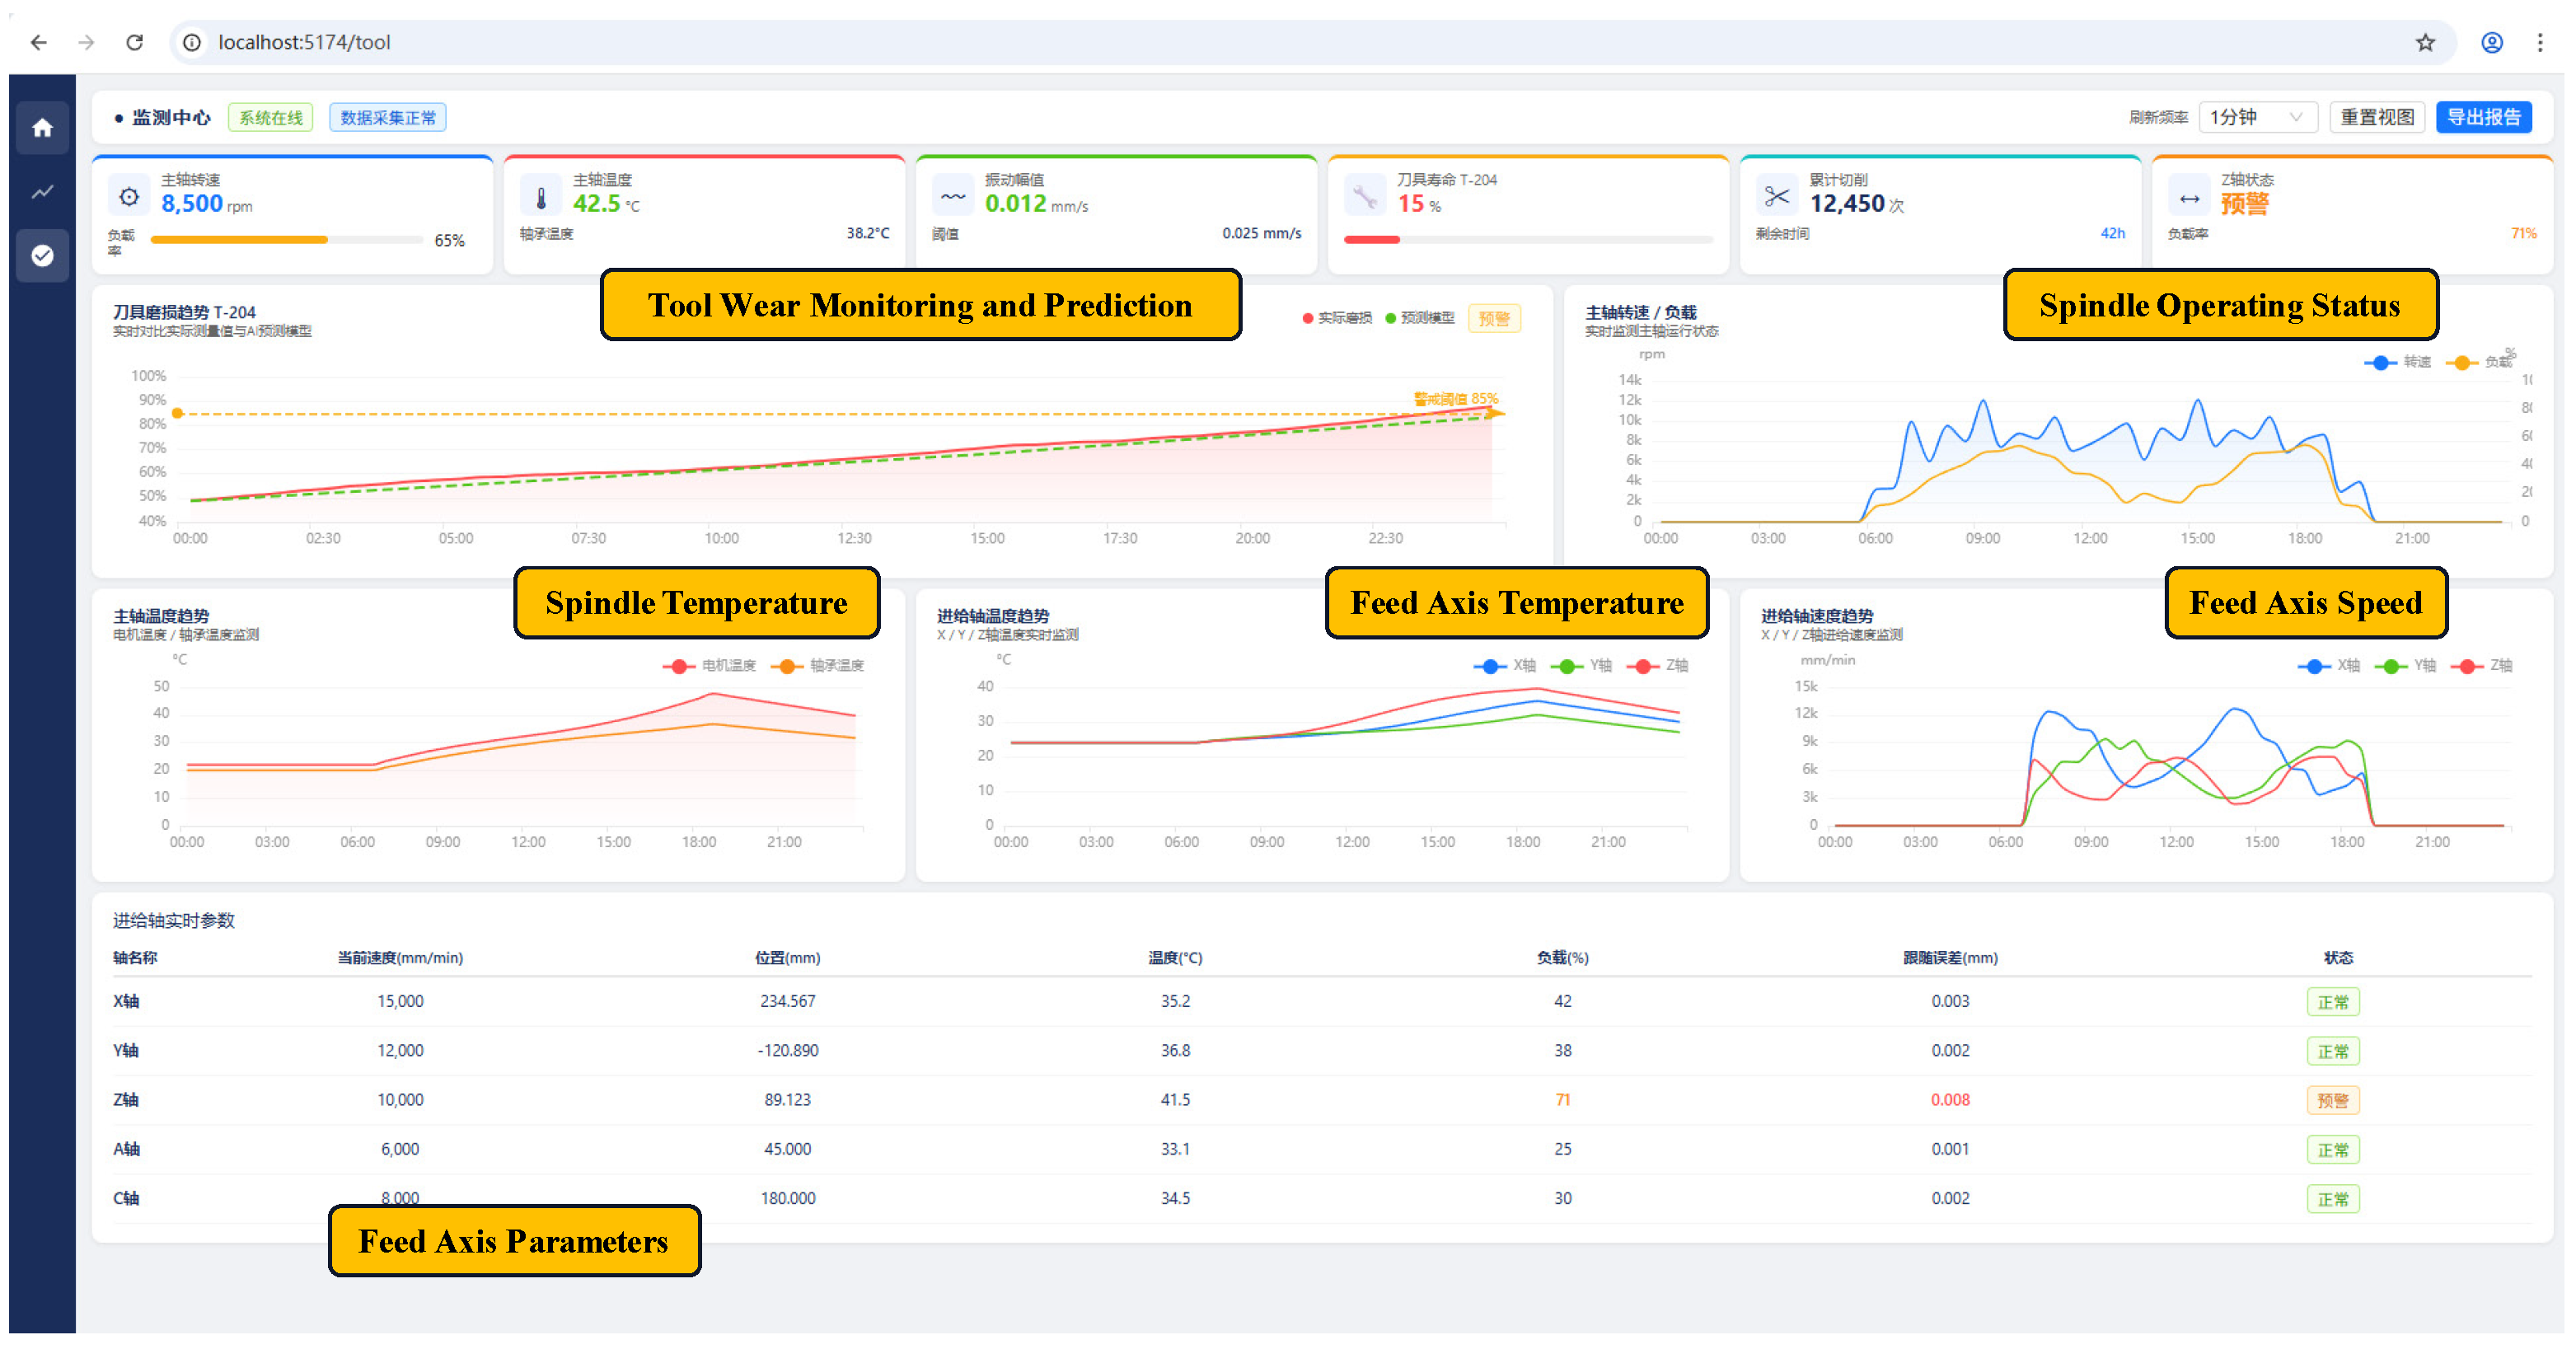Toggle X轴 legend in feed speed chart
Viewport: 2576px width, 1349px height.
click(2329, 666)
